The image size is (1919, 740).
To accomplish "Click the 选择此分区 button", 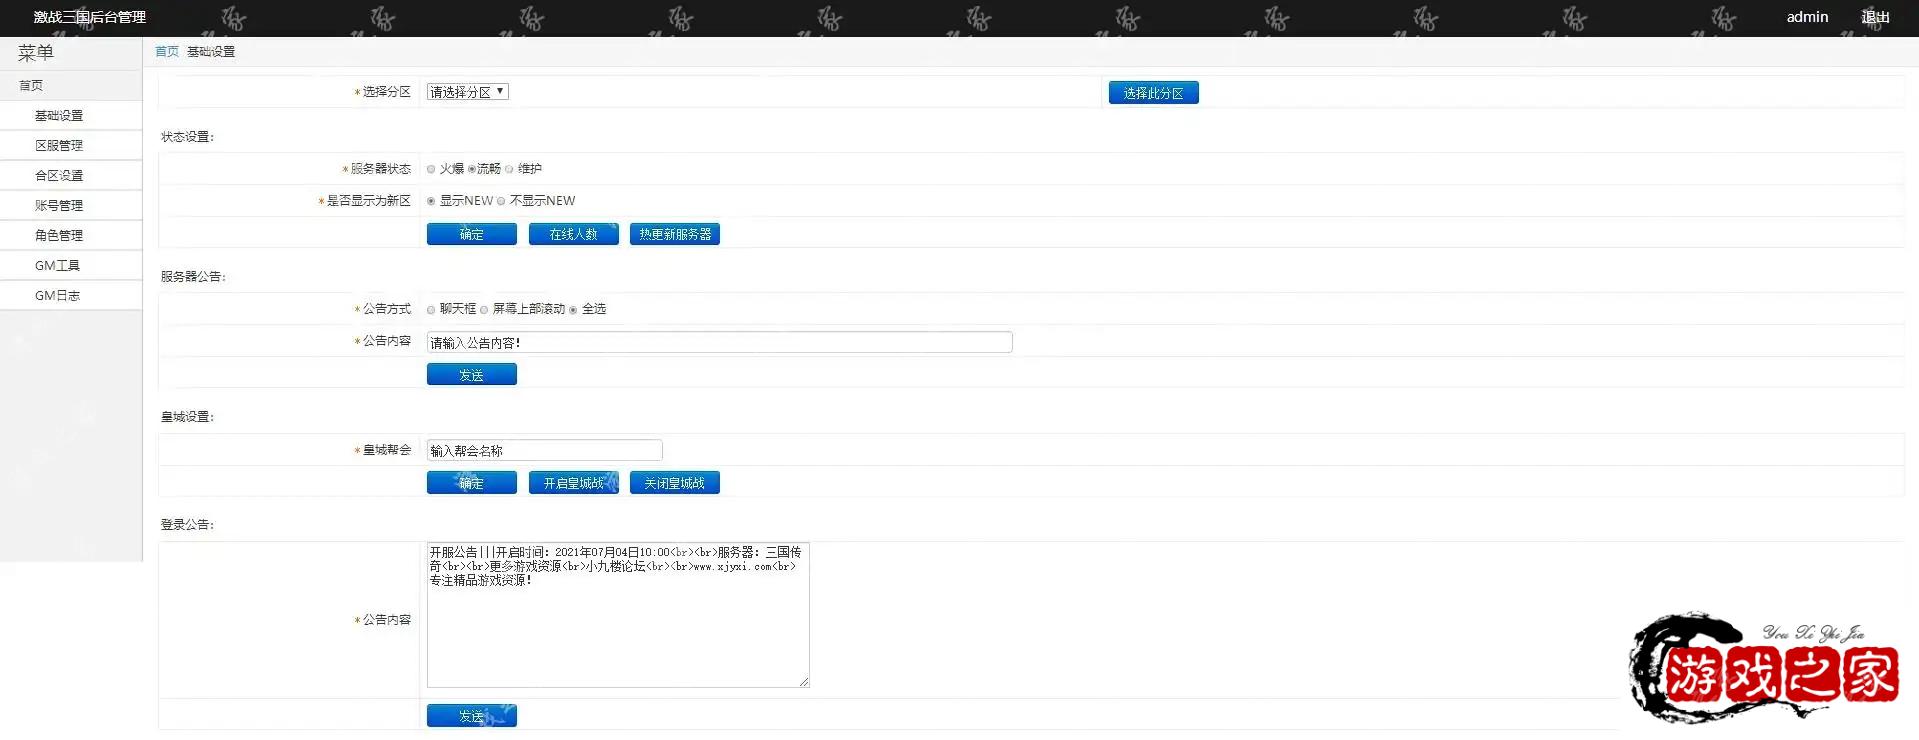I will click(1153, 93).
